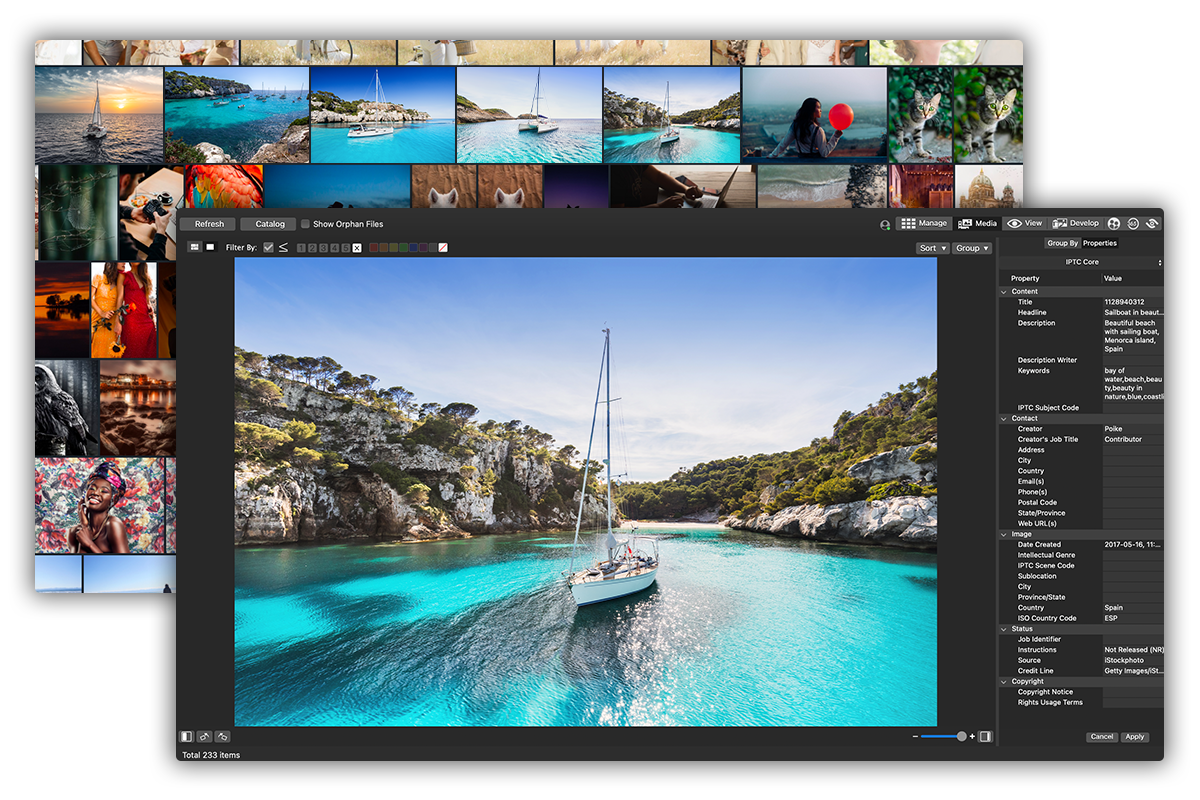
Task: Select woman with red balloon thumbnail
Action: pyautogui.click(x=814, y=115)
